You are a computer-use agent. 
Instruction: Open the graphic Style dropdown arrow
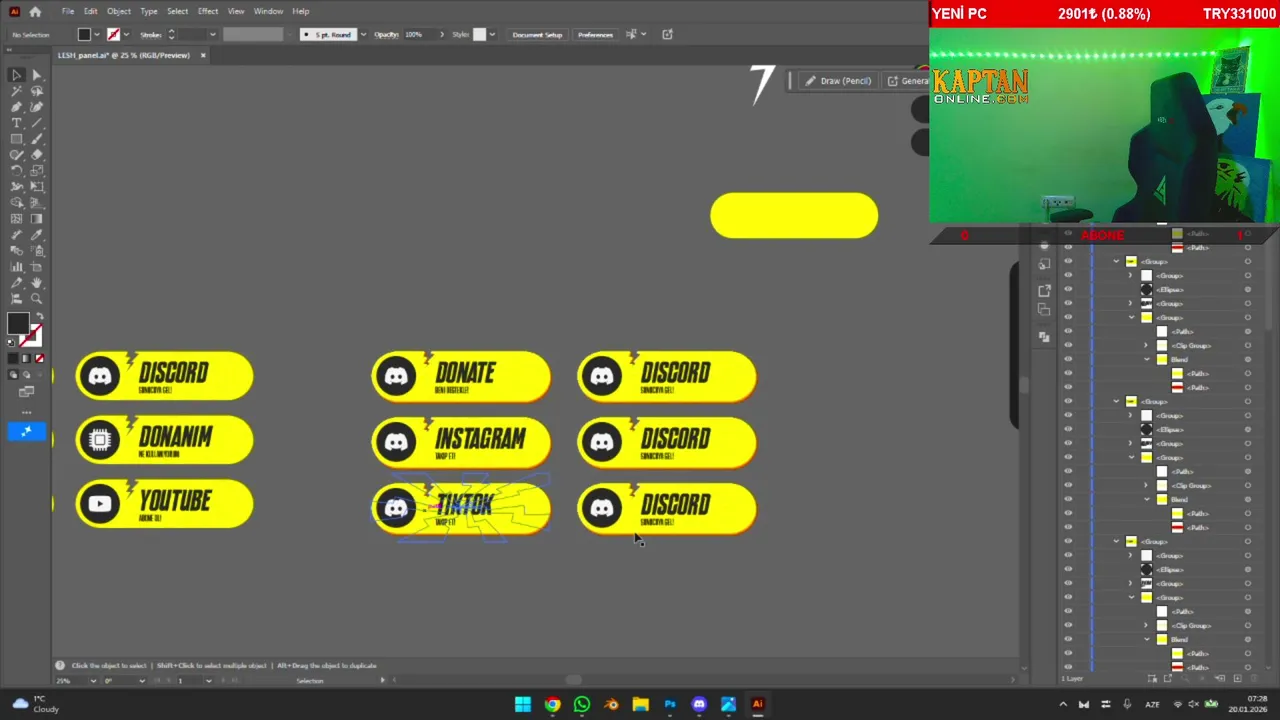491,34
